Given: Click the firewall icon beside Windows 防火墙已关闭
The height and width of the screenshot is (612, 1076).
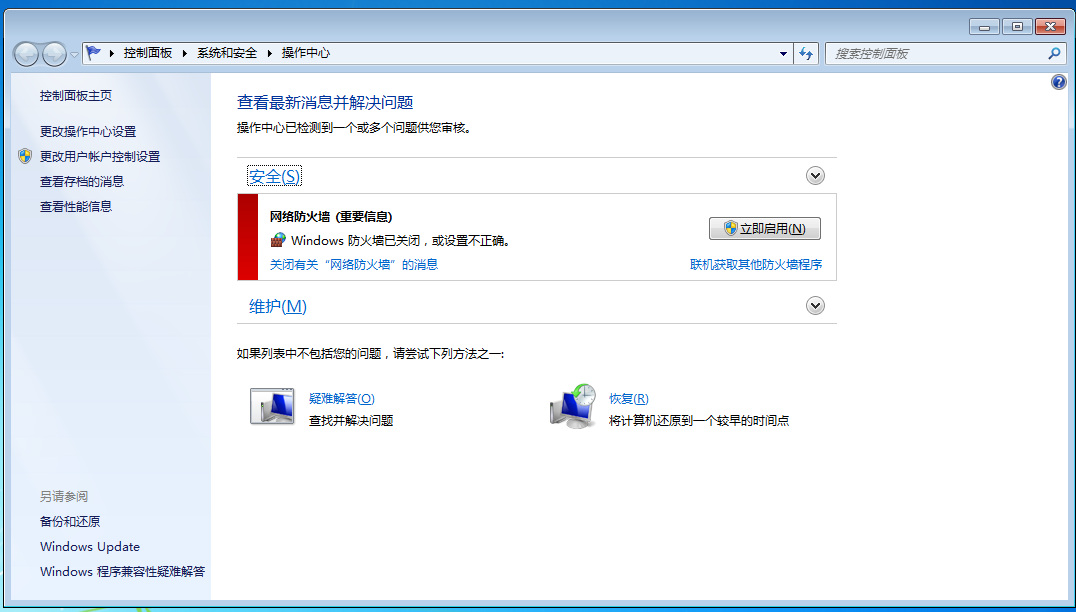Looking at the screenshot, I should [x=278, y=240].
